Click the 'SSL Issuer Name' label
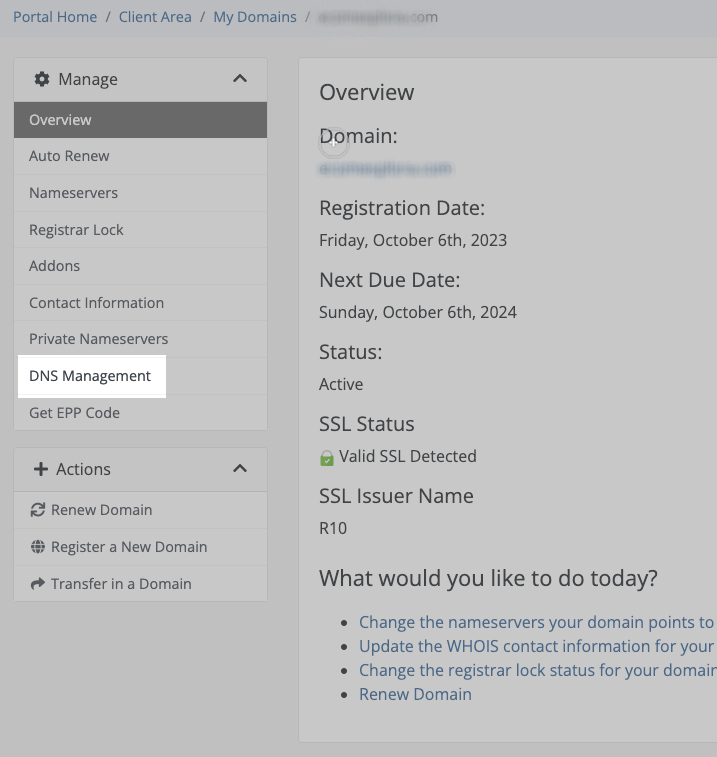Viewport: 717px width, 757px height. (x=396, y=496)
